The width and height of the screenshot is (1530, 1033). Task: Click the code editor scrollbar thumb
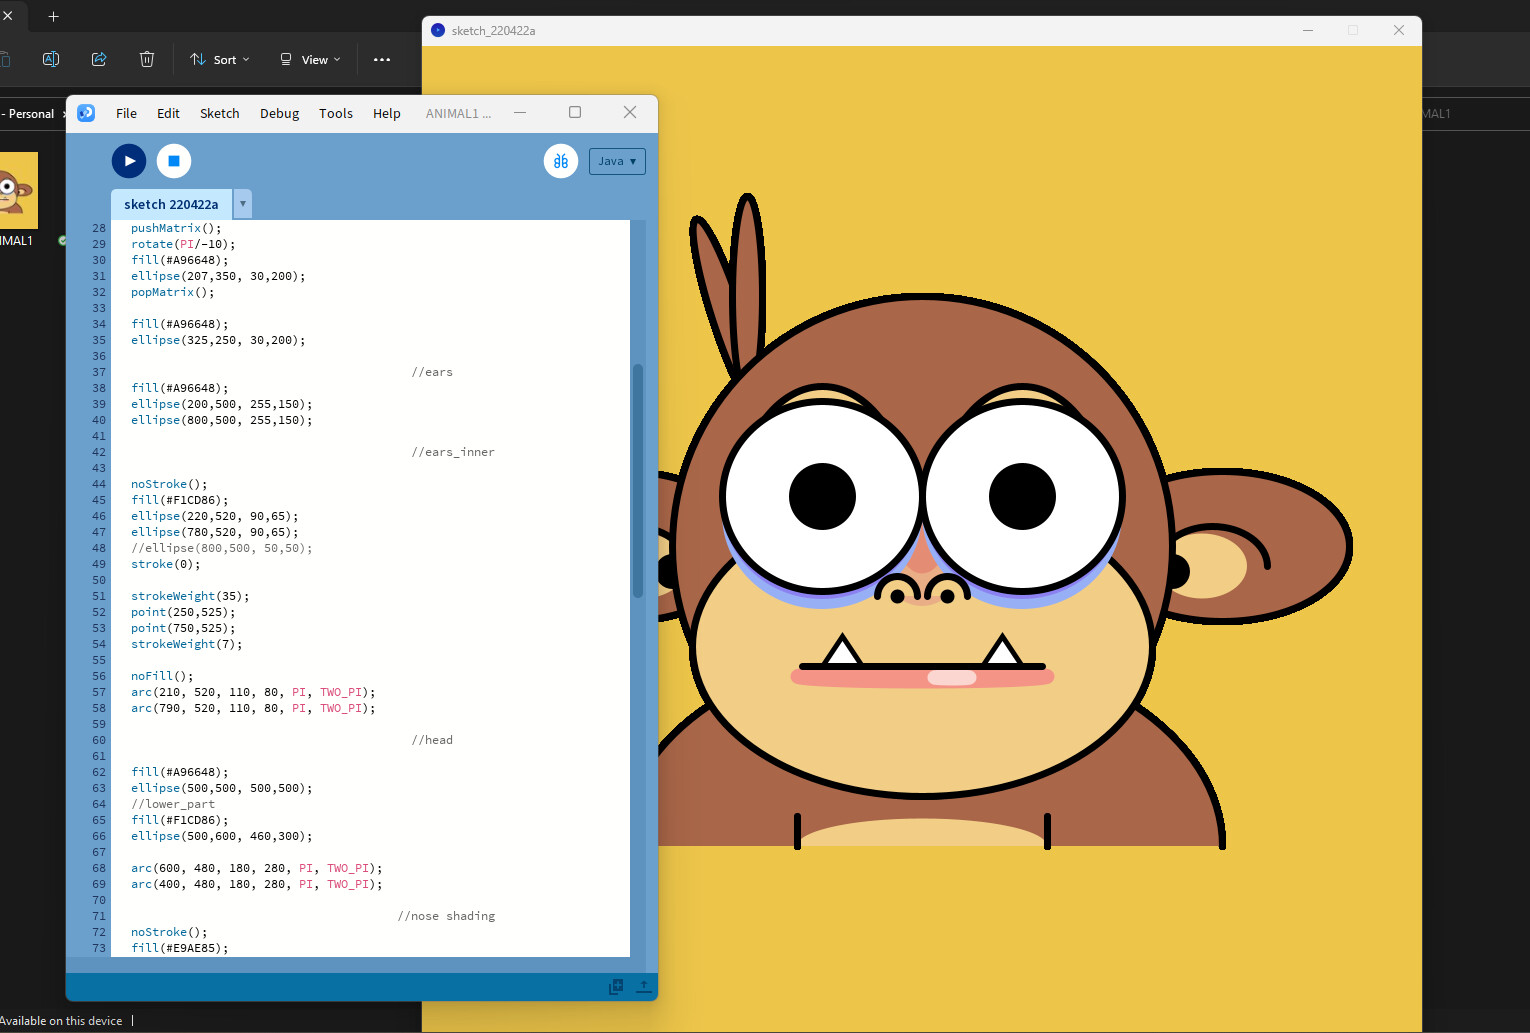(638, 480)
